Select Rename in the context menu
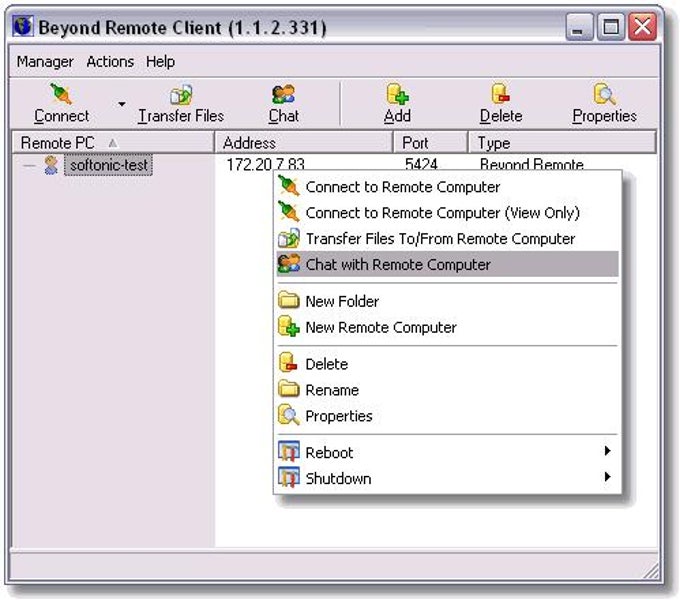 click(448, 390)
